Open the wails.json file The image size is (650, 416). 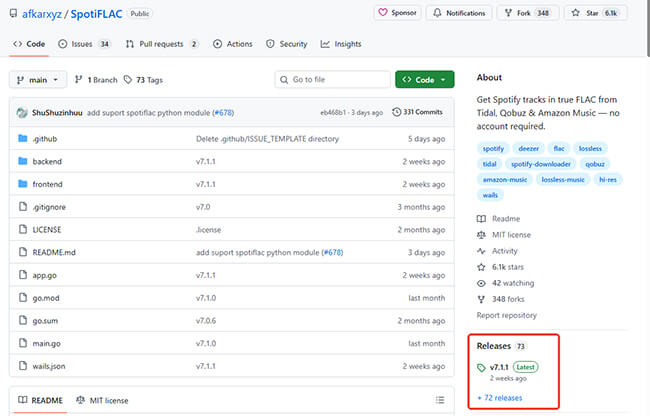coord(49,366)
